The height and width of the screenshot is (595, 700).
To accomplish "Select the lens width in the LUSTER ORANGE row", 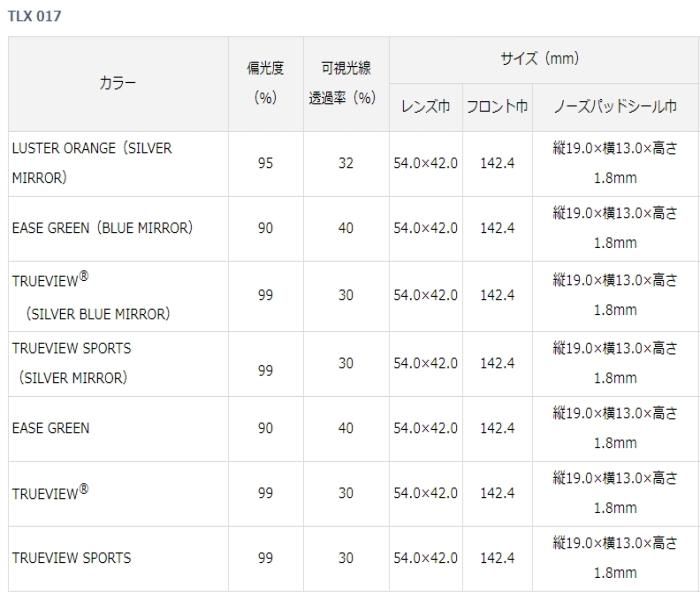I will [425, 163].
